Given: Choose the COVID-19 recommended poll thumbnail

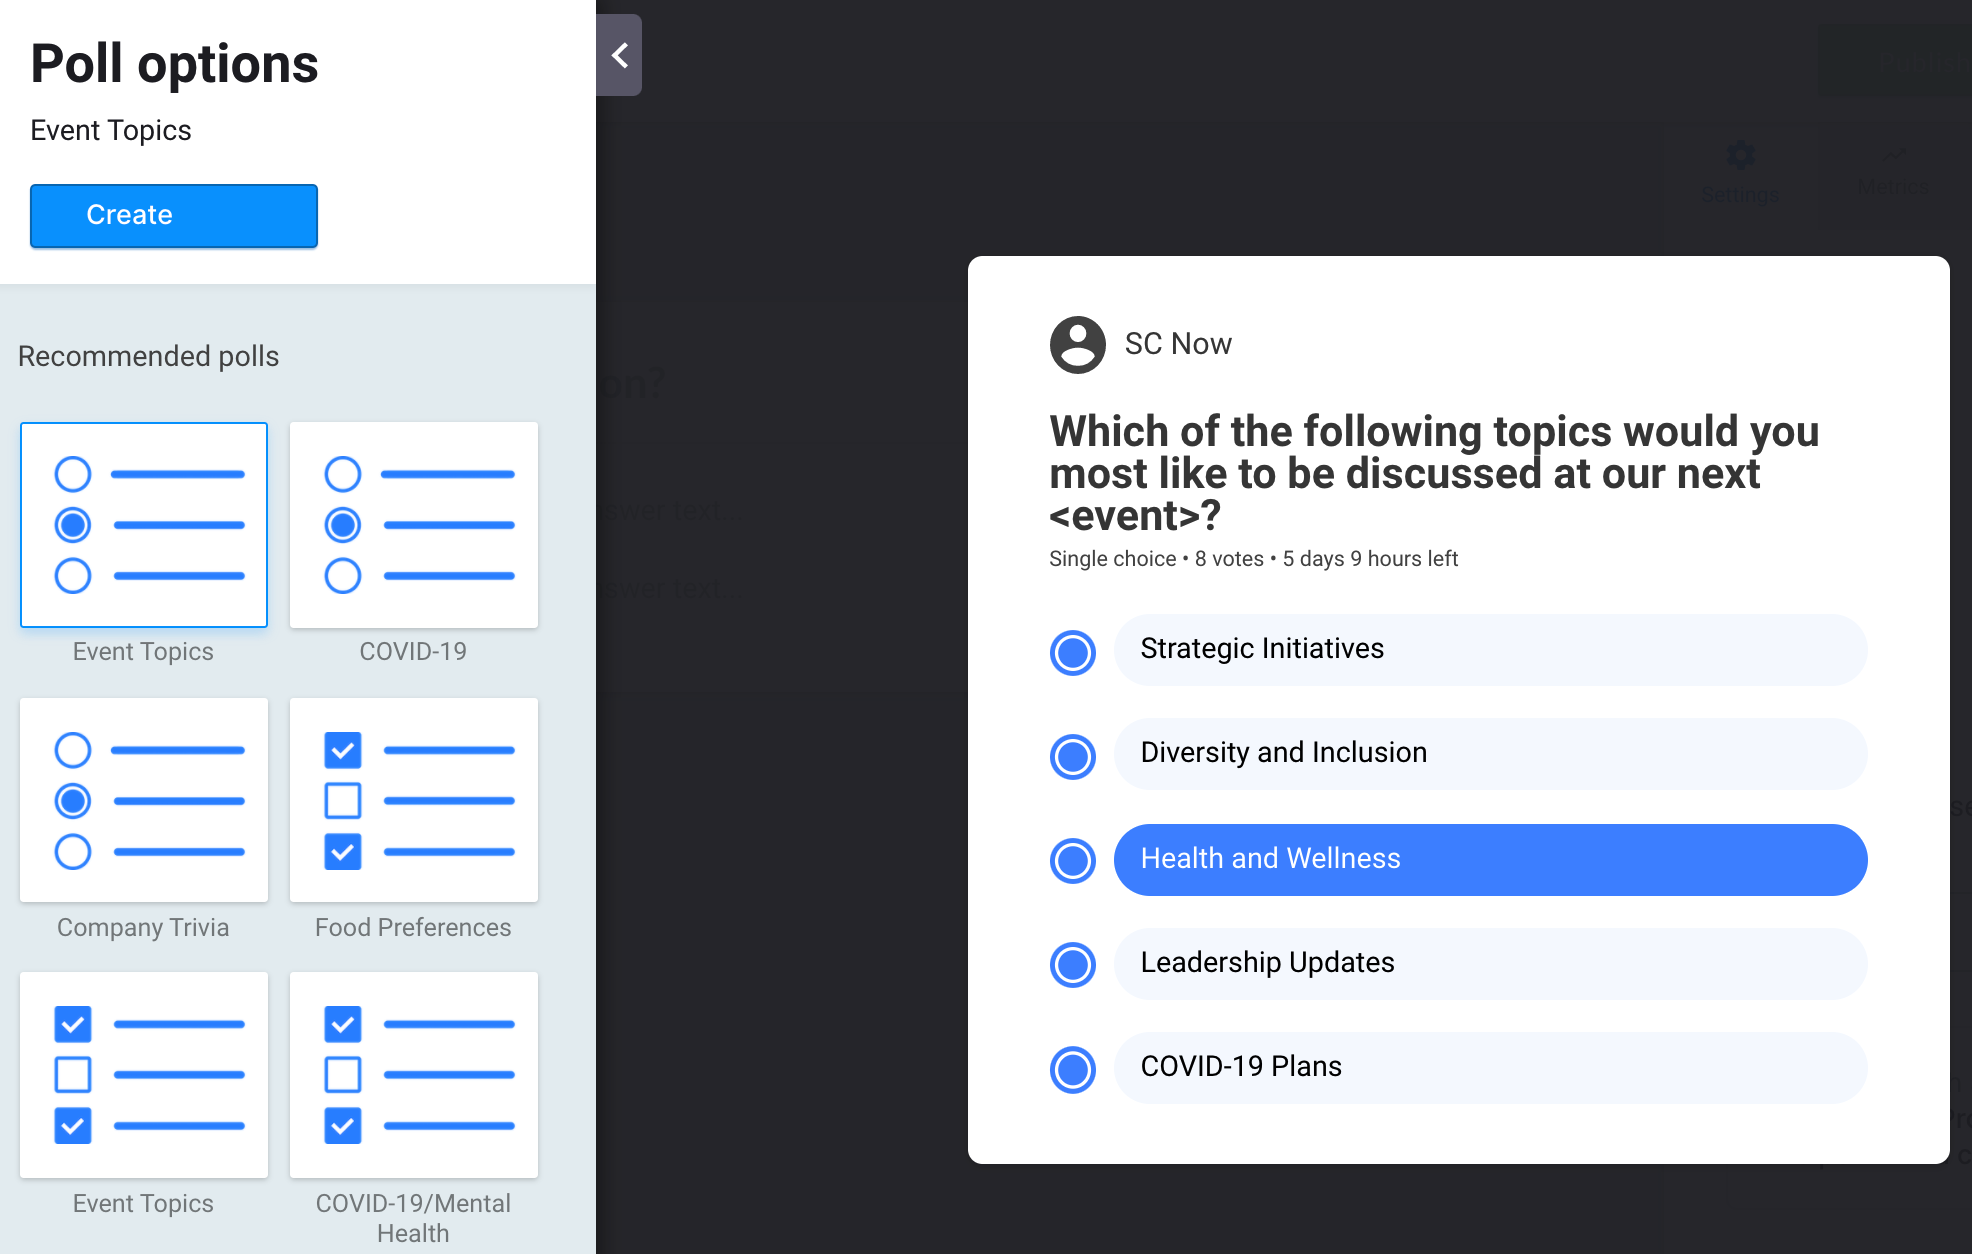Looking at the screenshot, I should click(x=414, y=525).
